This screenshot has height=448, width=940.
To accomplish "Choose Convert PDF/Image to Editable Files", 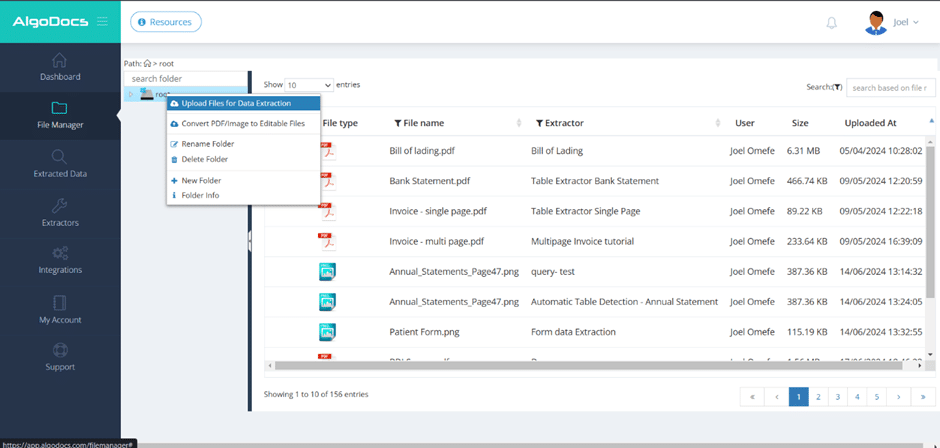I will [x=242, y=123].
